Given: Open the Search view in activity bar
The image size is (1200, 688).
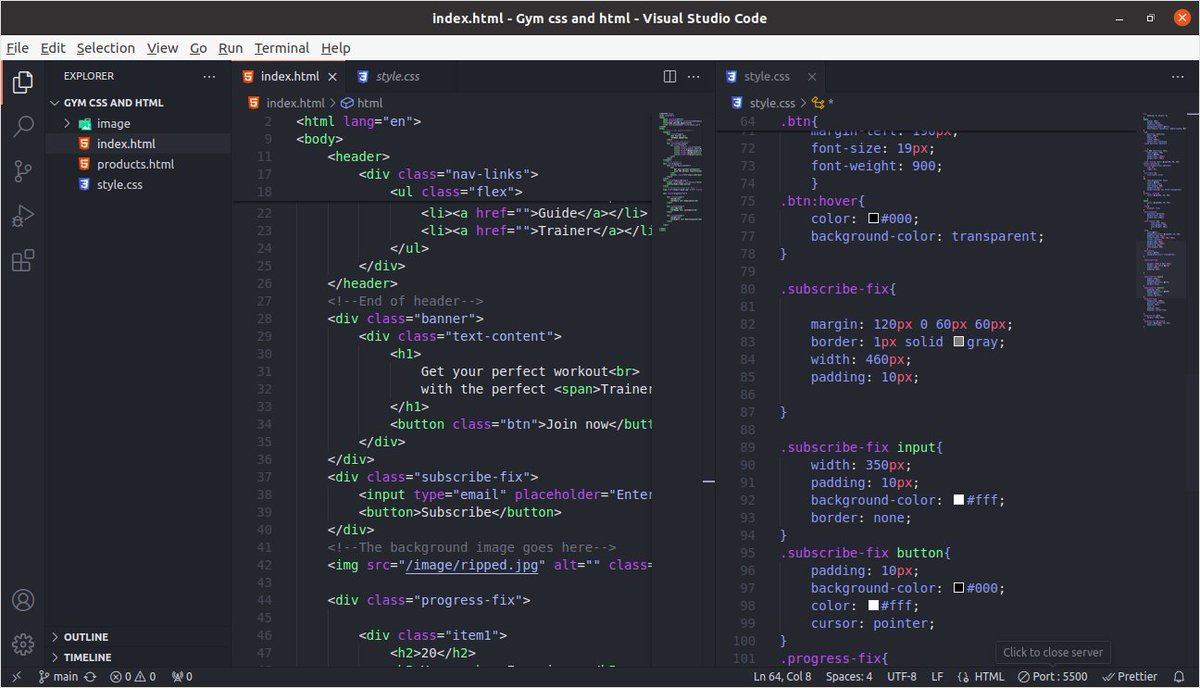Looking at the screenshot, I should pyautogui.click(x=22, y=126).
